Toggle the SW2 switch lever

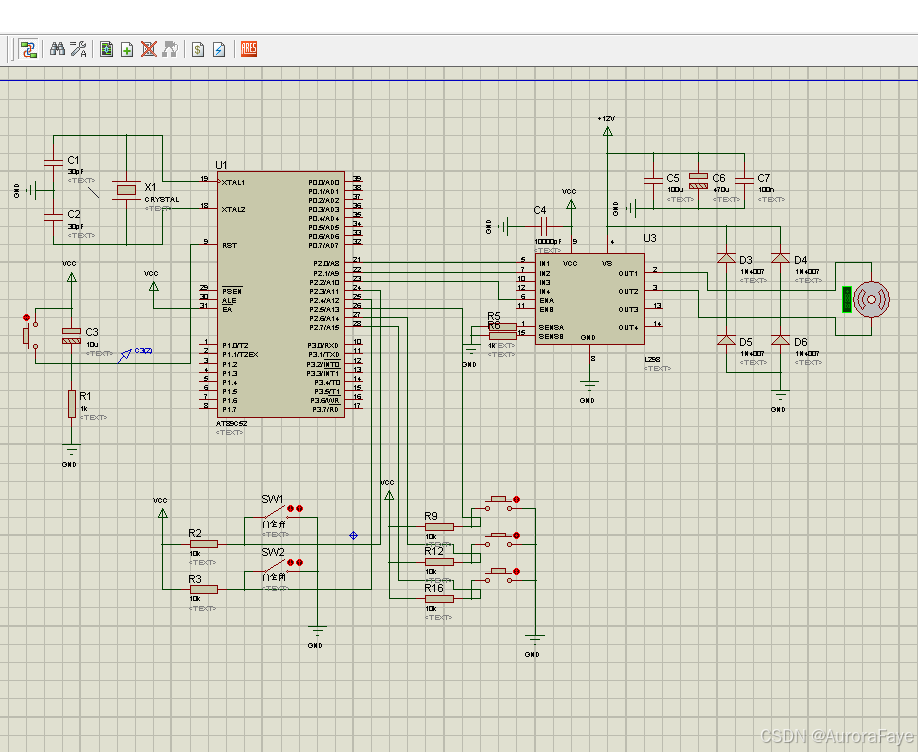pyautogui.click(x=273, y=566)
